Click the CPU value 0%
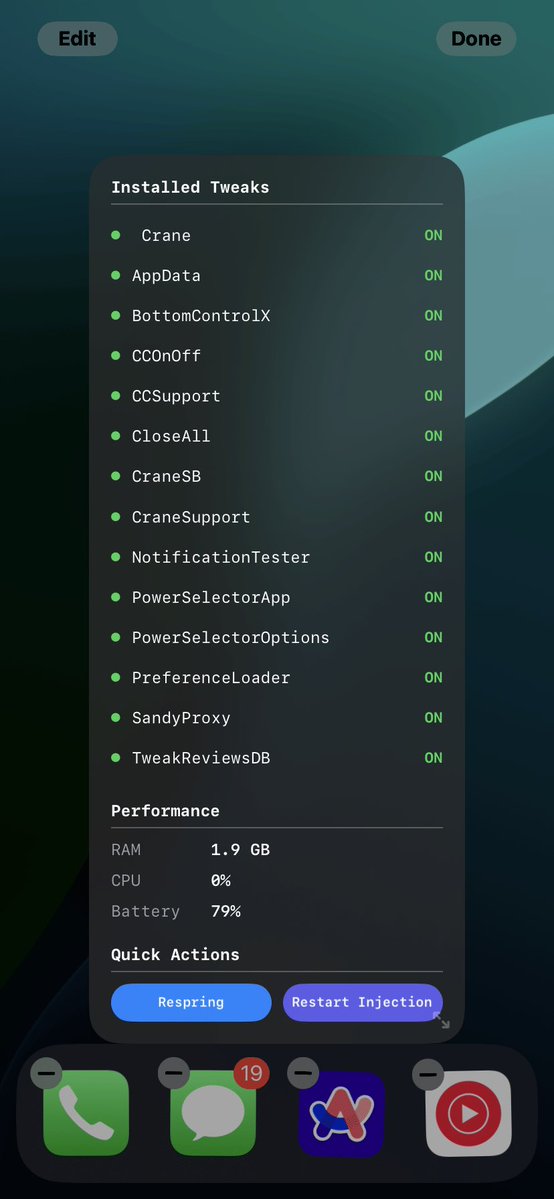Image resolution: width=554 pixels, height=1199 pixels. pos(220,880)
